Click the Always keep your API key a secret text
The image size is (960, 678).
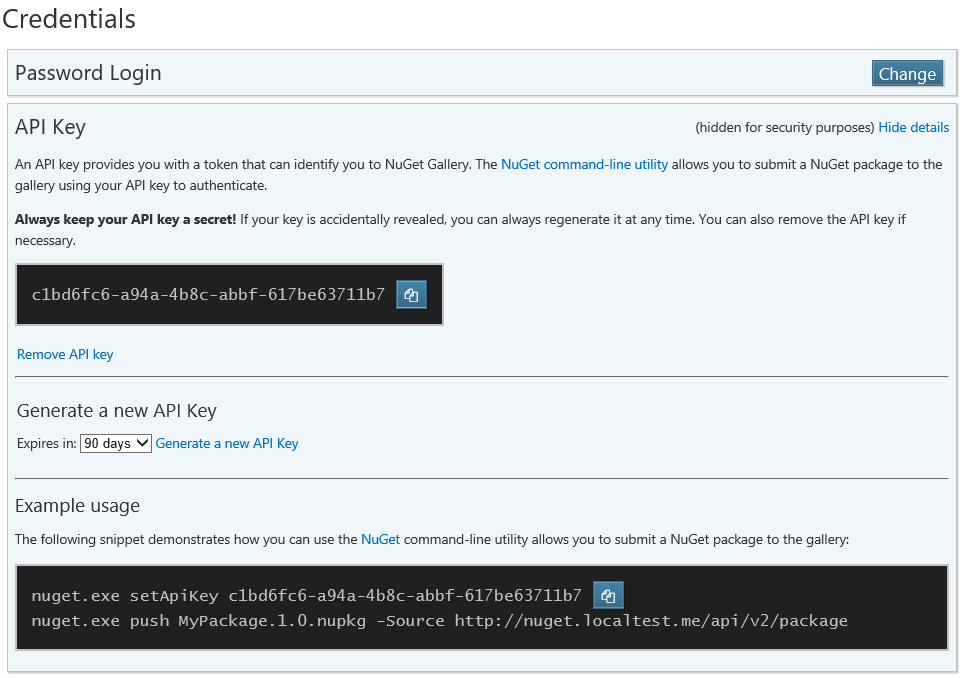125,219
